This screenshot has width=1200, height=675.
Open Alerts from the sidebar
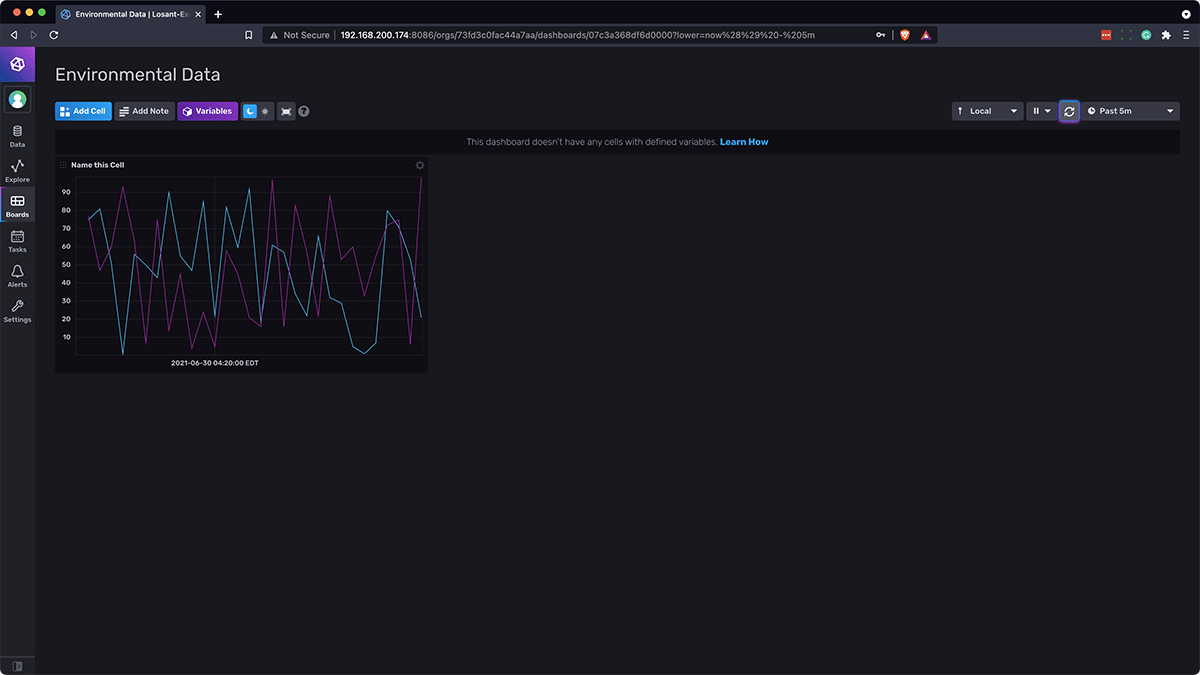17,276
